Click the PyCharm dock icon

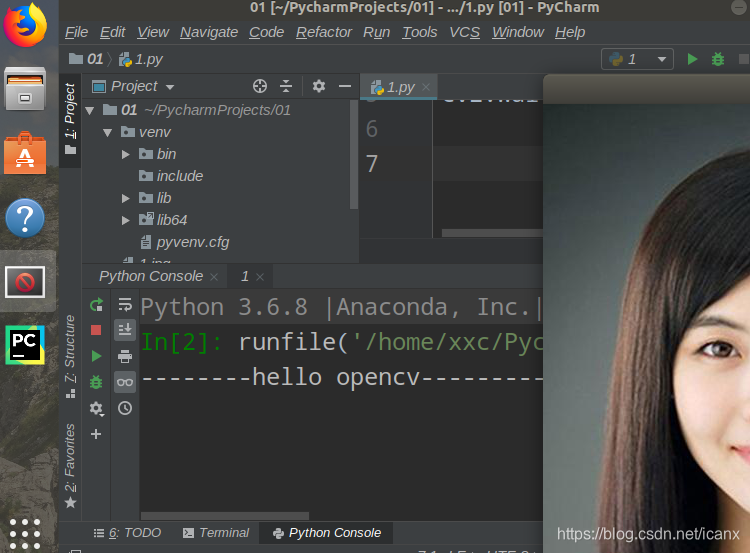coord(25,345)
